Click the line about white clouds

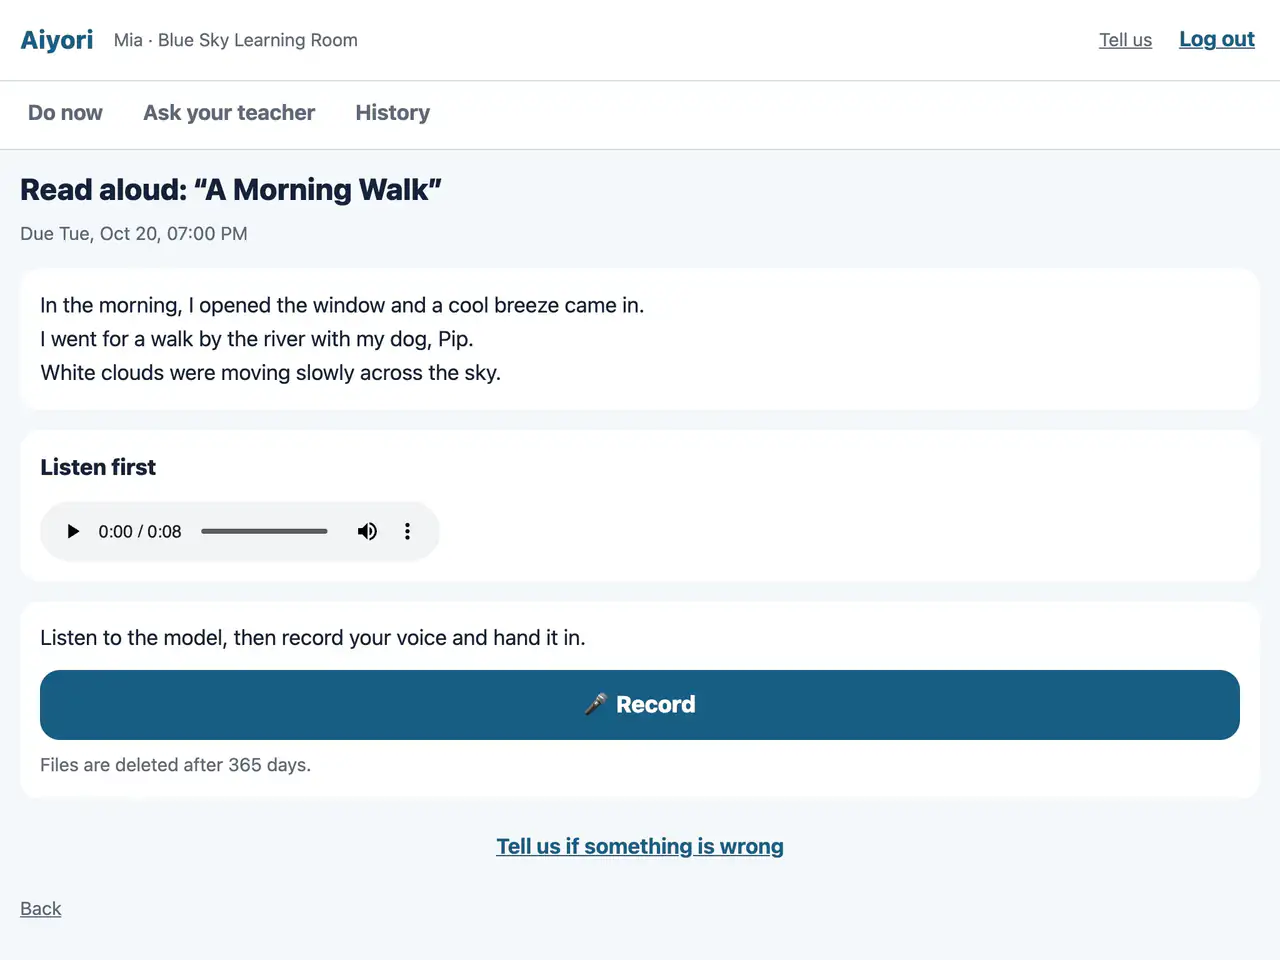pos(270,373)
